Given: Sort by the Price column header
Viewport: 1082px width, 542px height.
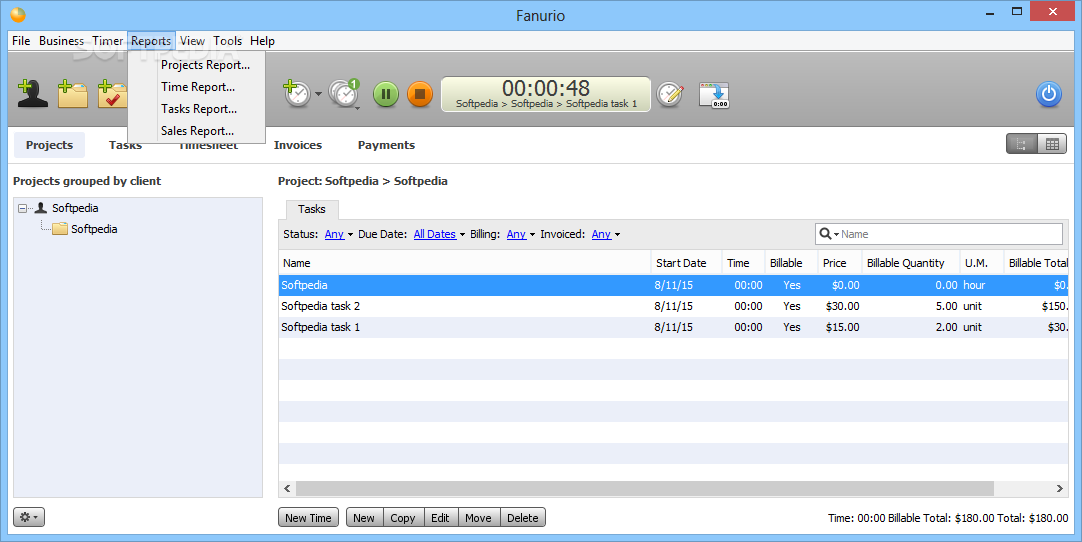Looking at the screenshot, I should tap(840, 263).
